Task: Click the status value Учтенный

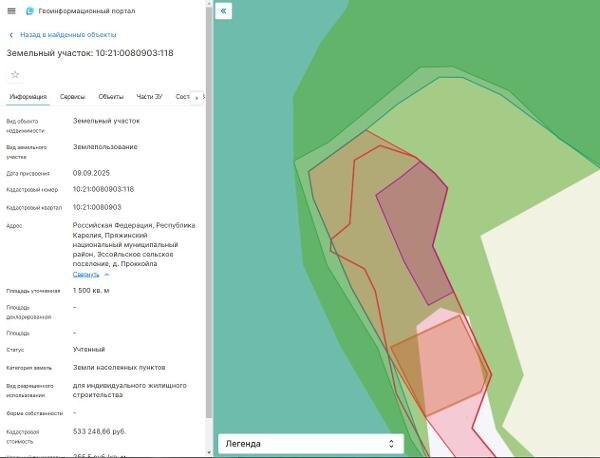Action: pyautogui.click(x=89, y=349)
